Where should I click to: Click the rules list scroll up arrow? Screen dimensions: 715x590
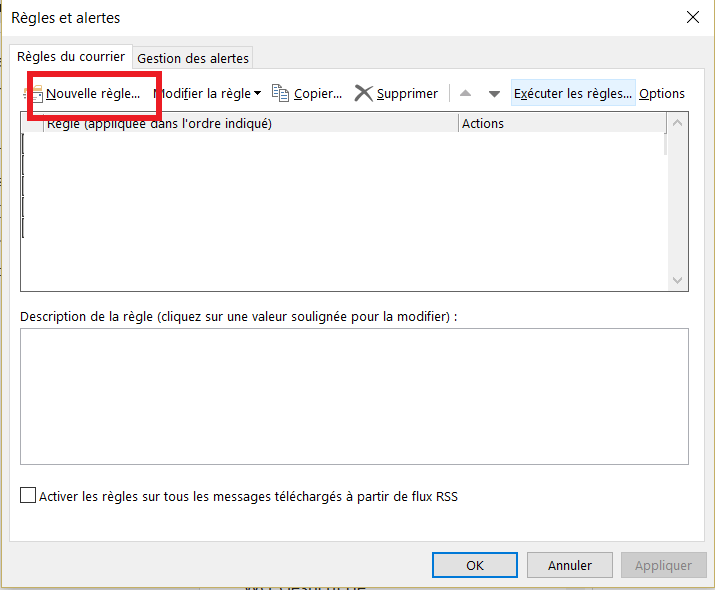pos(677,123)
